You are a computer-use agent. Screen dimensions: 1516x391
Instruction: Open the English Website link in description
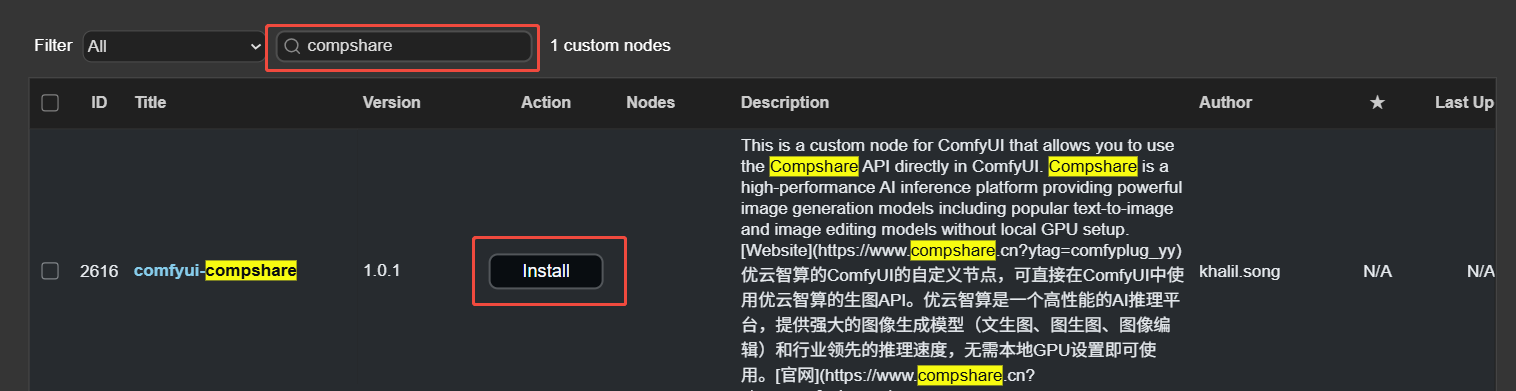click(x=961, y=250)
